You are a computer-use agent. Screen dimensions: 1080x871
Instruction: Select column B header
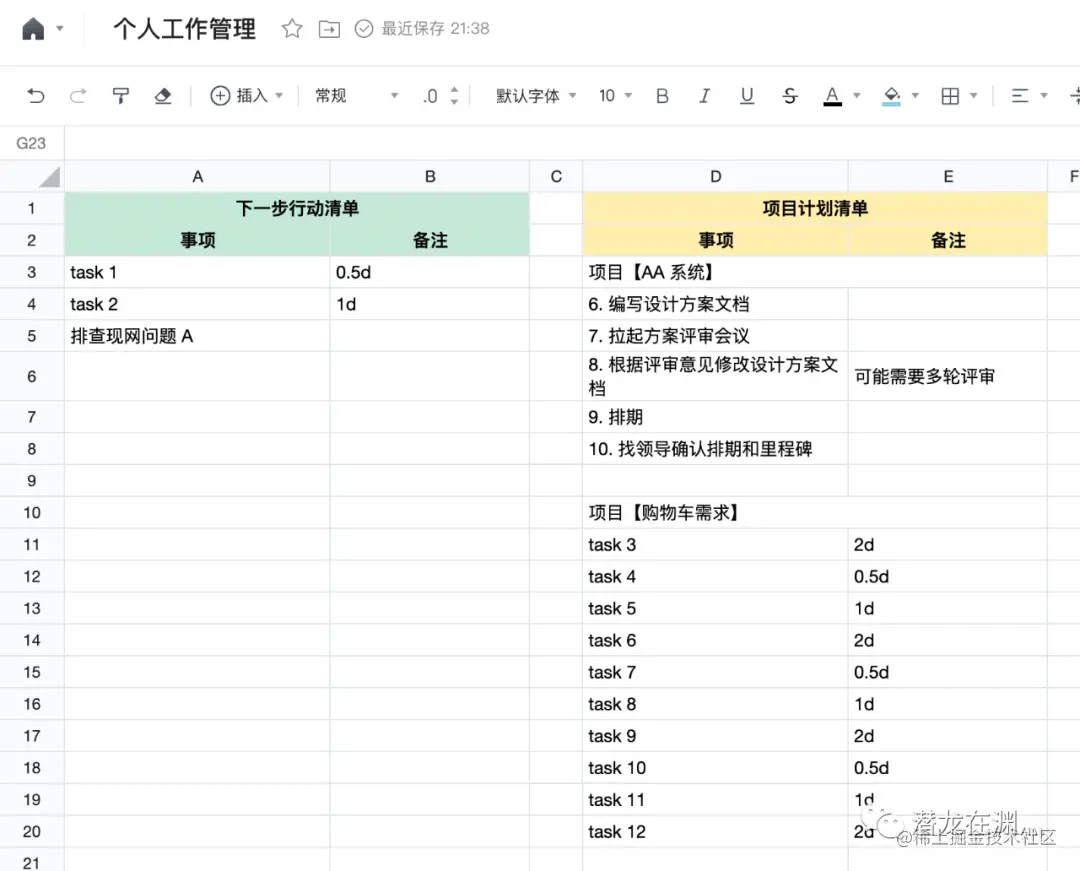(430, 176)
